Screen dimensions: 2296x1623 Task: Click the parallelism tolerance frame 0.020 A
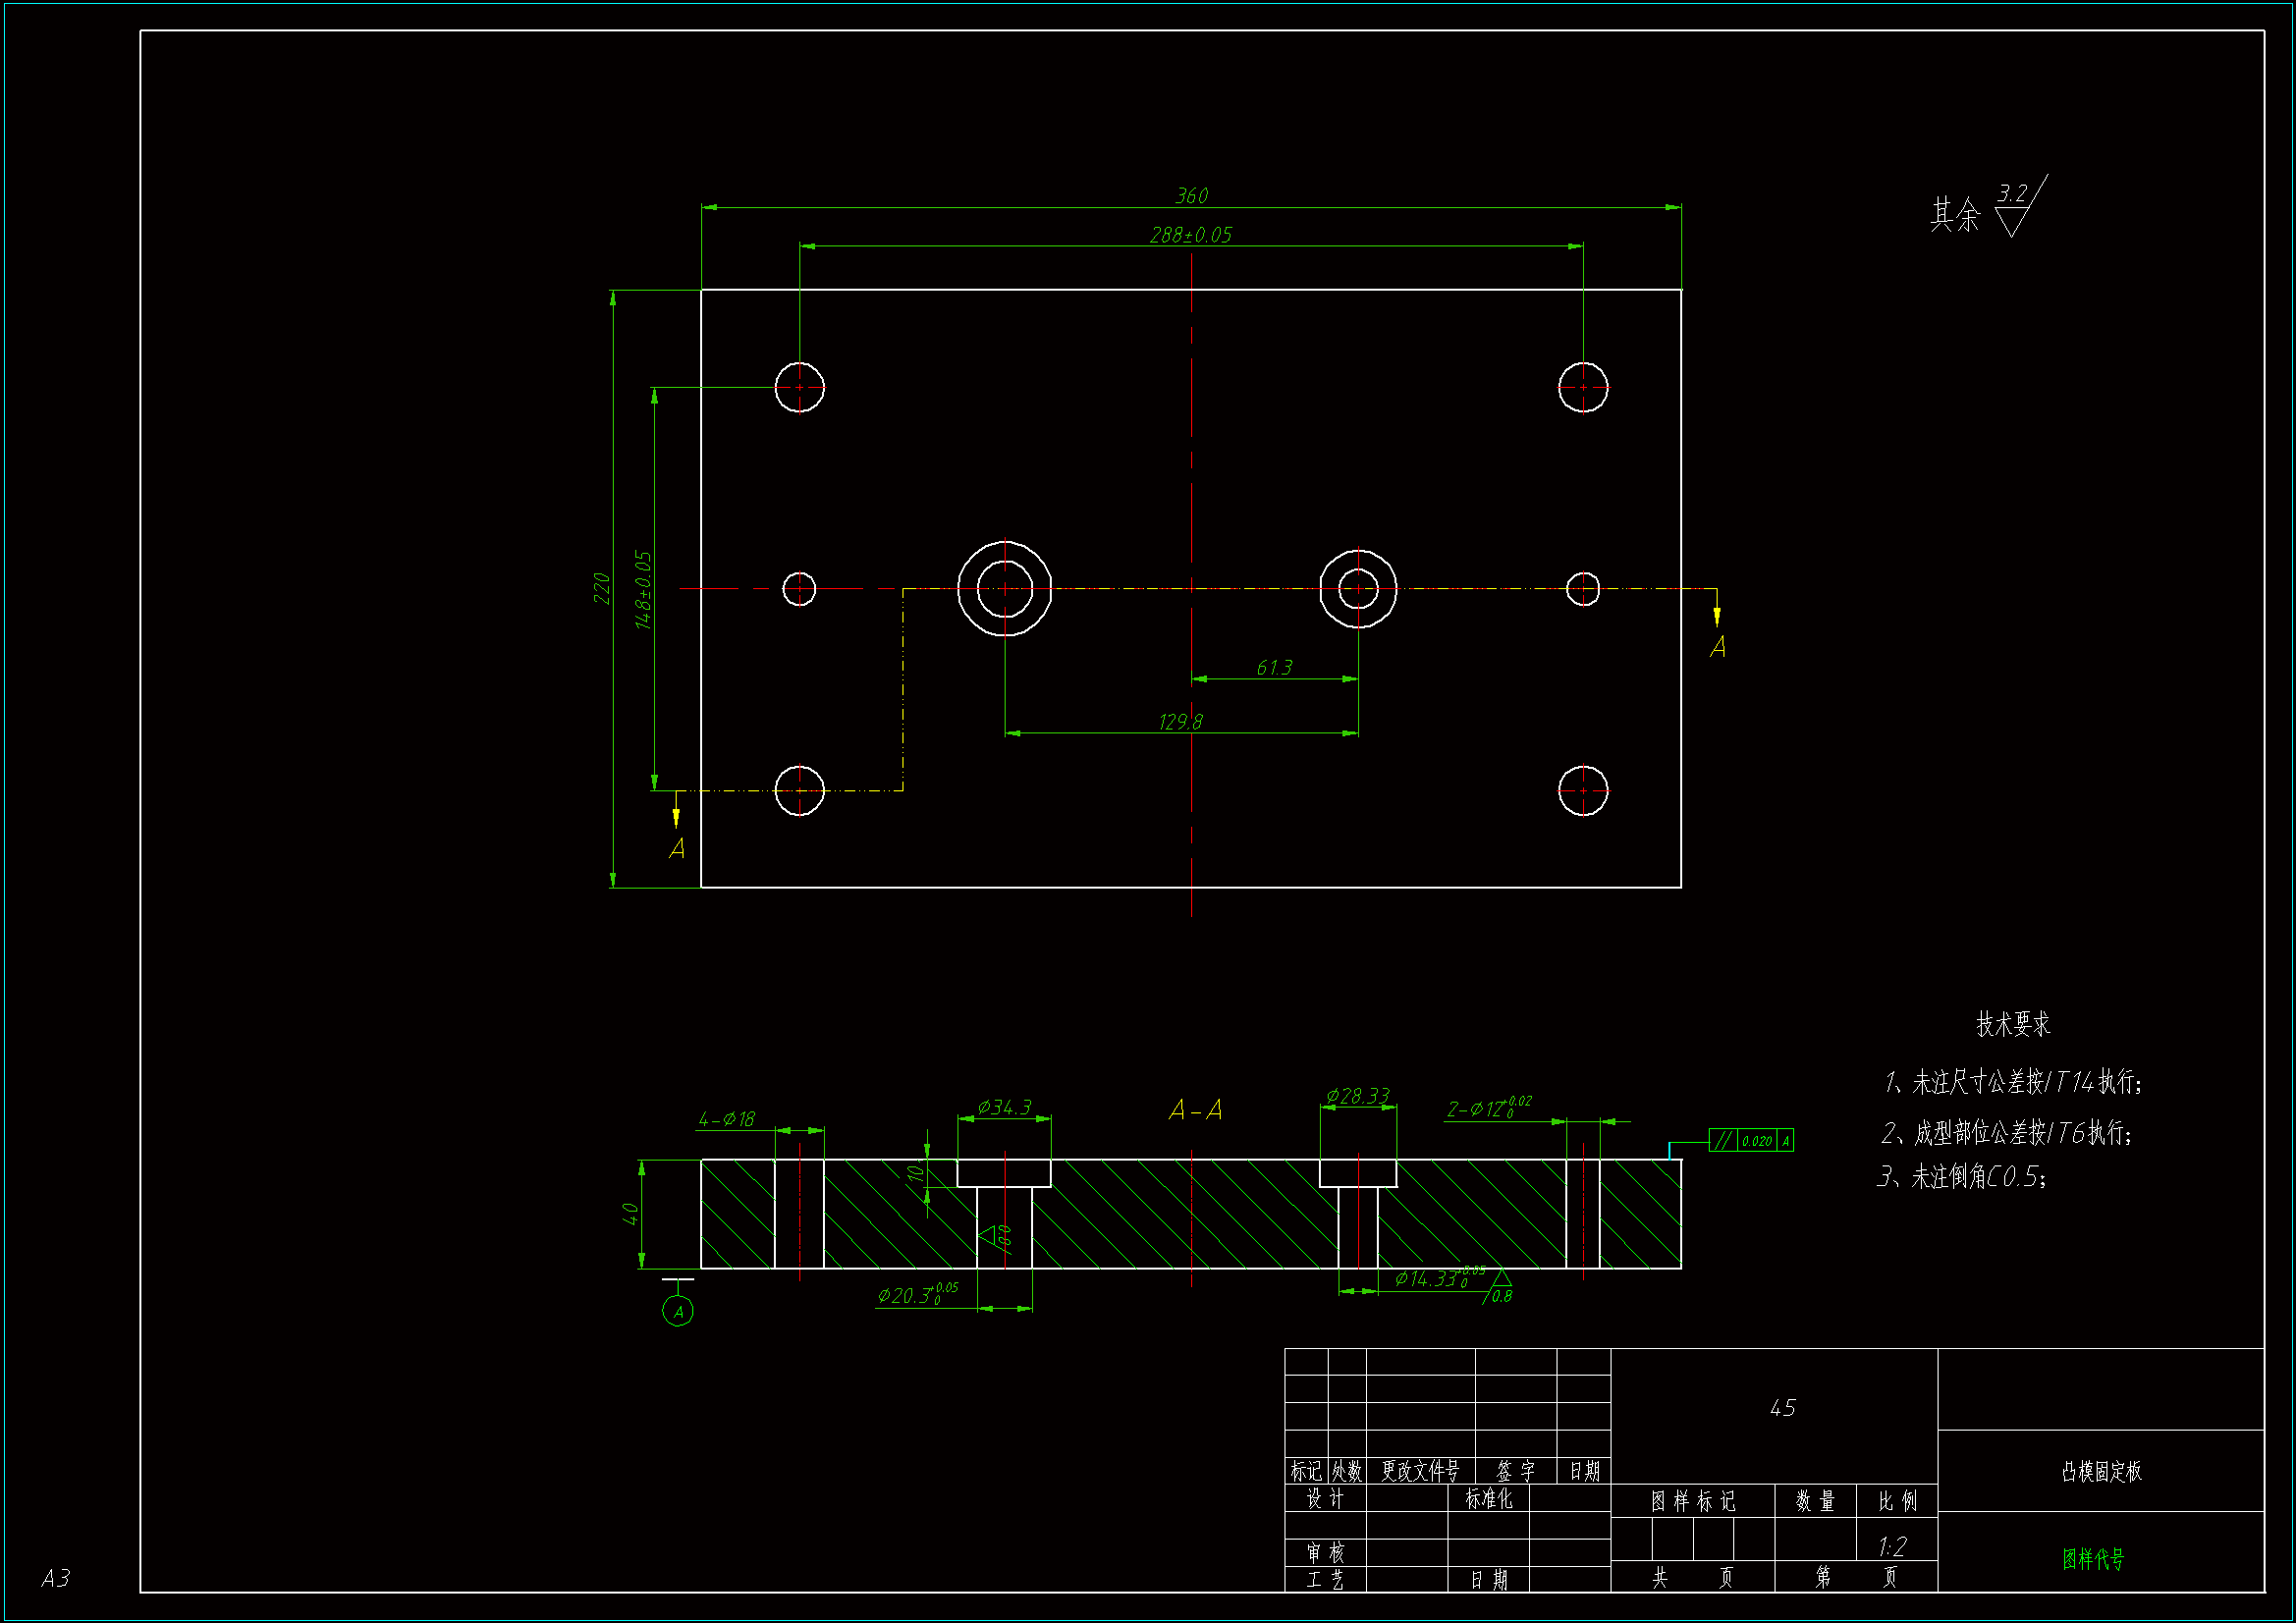coord(1751,1140)
